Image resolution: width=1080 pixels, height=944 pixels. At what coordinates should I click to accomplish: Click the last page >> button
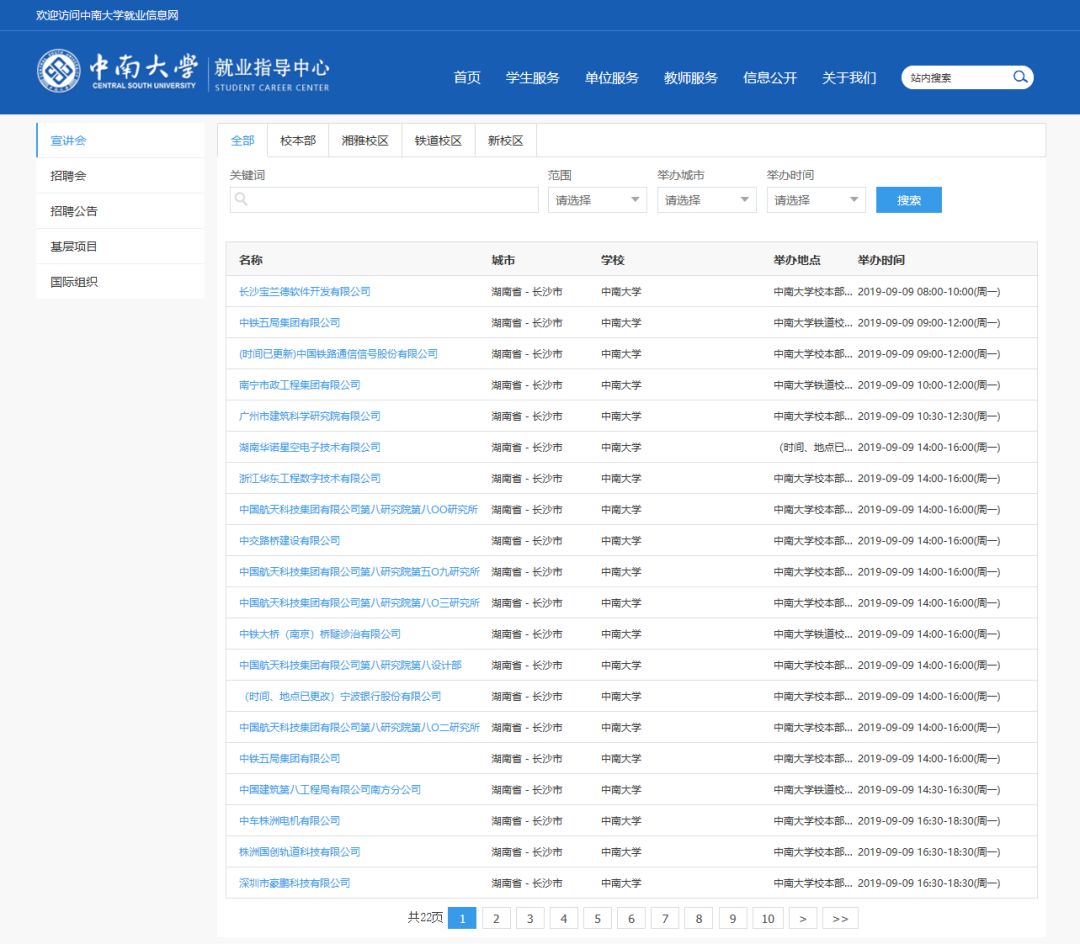click(x=840, y=918)
